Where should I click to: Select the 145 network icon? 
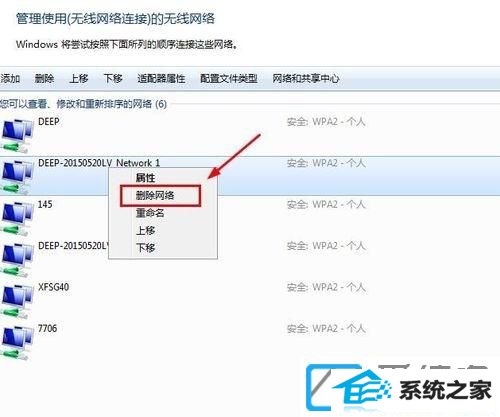[x=17, y=217]
